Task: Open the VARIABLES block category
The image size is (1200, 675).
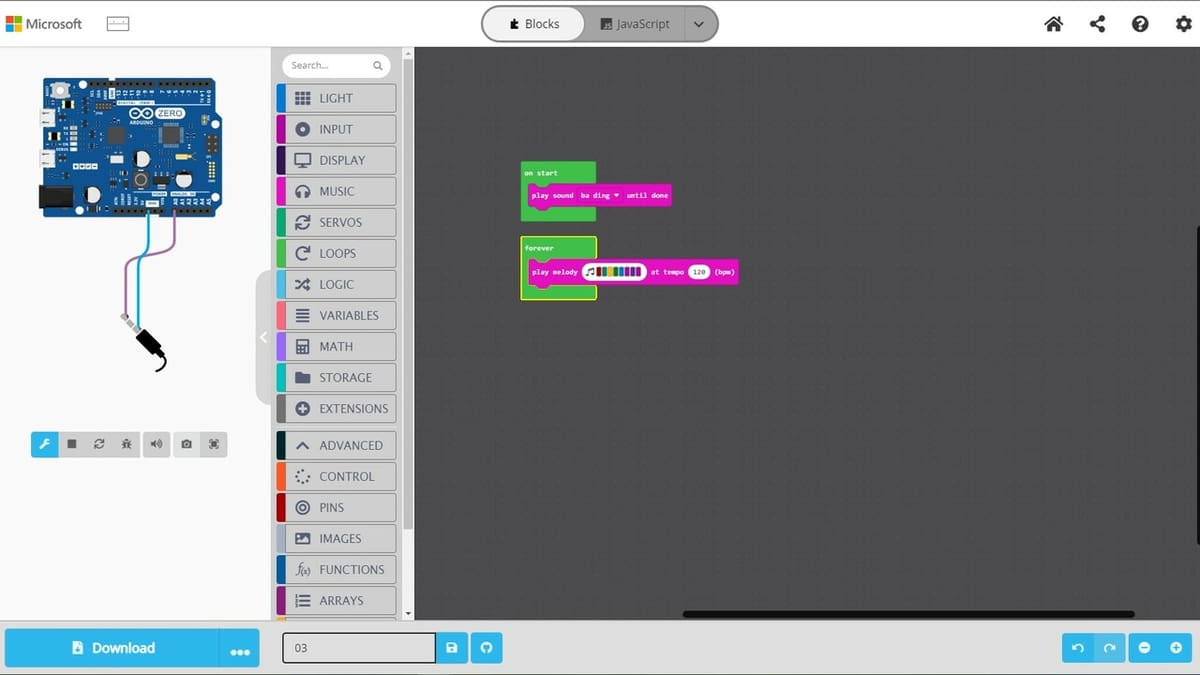Action: pyautogui.click(x=336, y=315)
